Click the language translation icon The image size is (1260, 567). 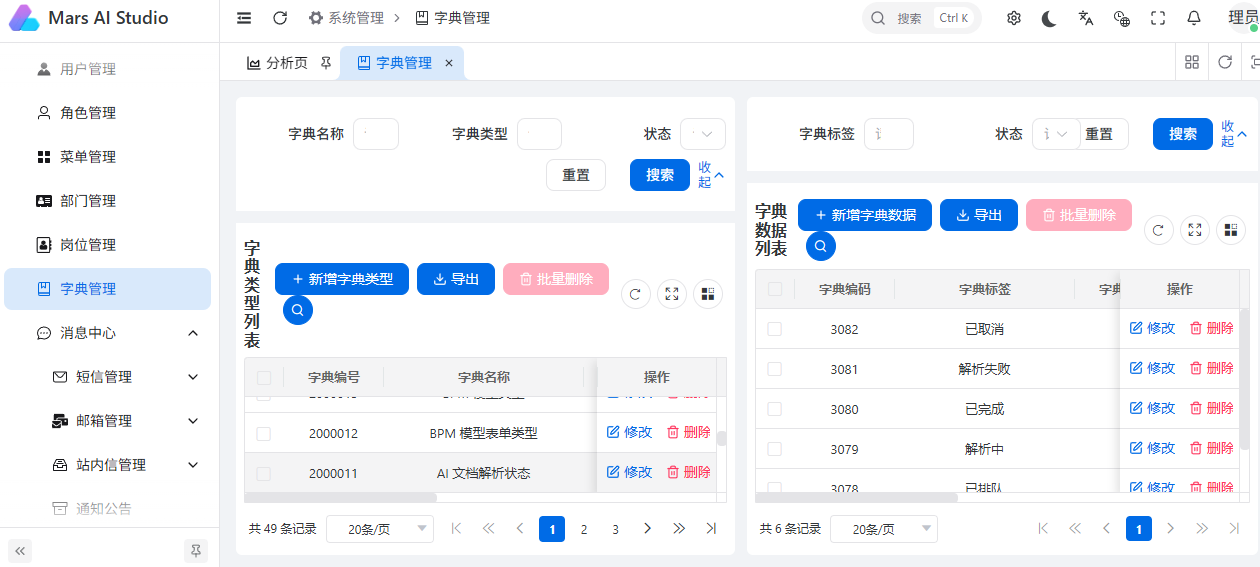point(1086,18)
